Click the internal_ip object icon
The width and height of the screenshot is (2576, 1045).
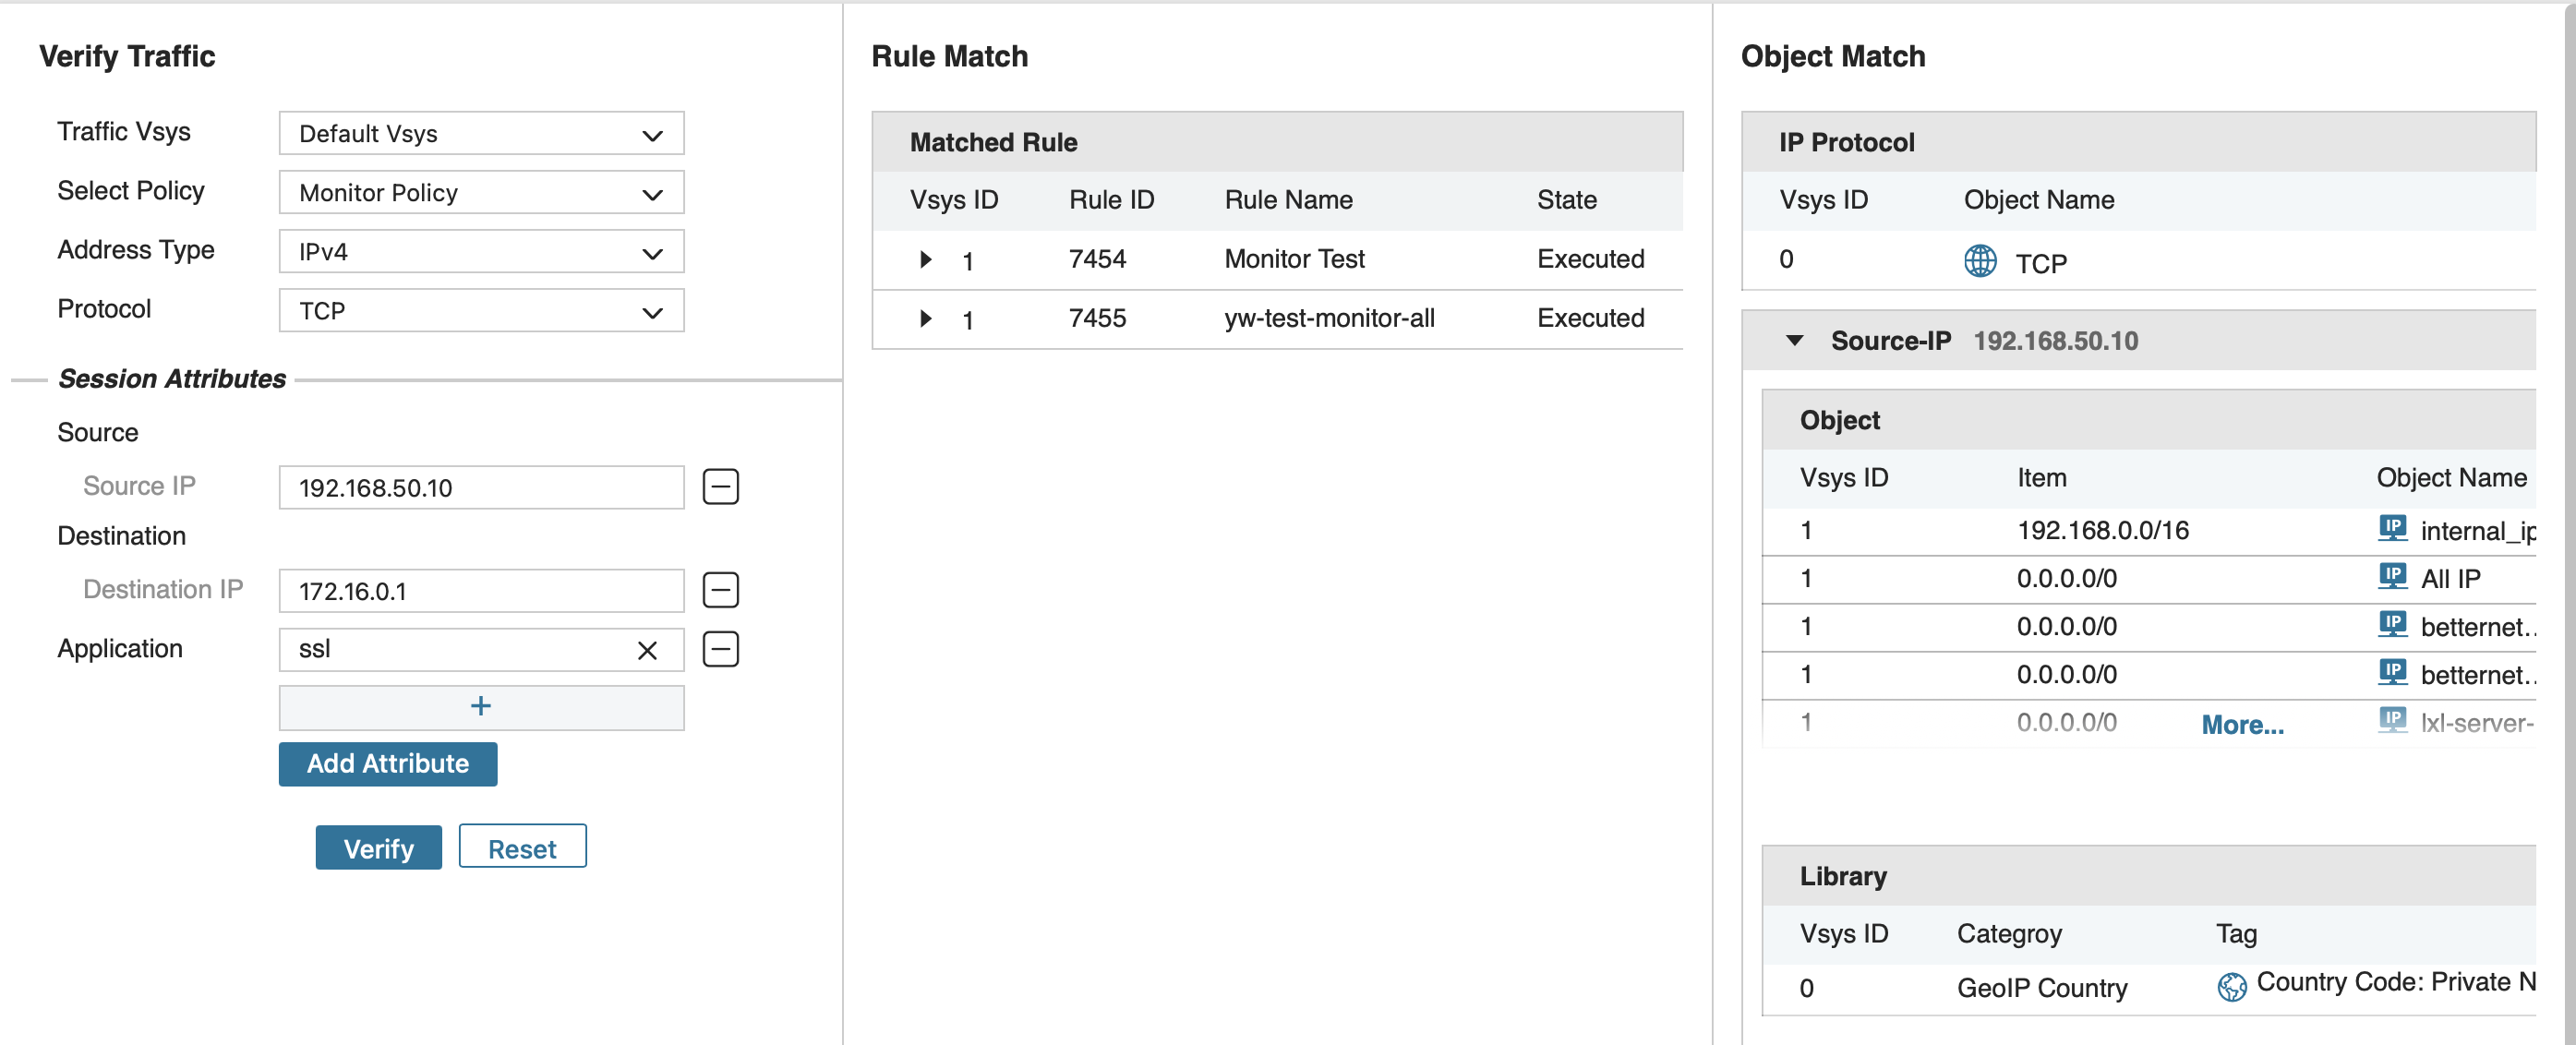tap(2392, 528)
